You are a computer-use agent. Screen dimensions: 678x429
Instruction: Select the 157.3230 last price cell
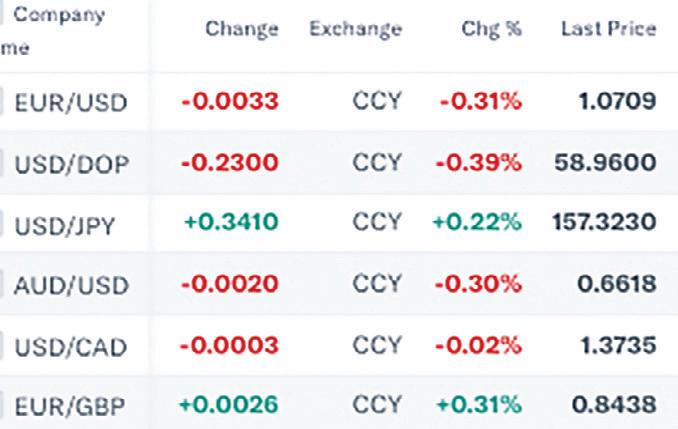point(604,222)
